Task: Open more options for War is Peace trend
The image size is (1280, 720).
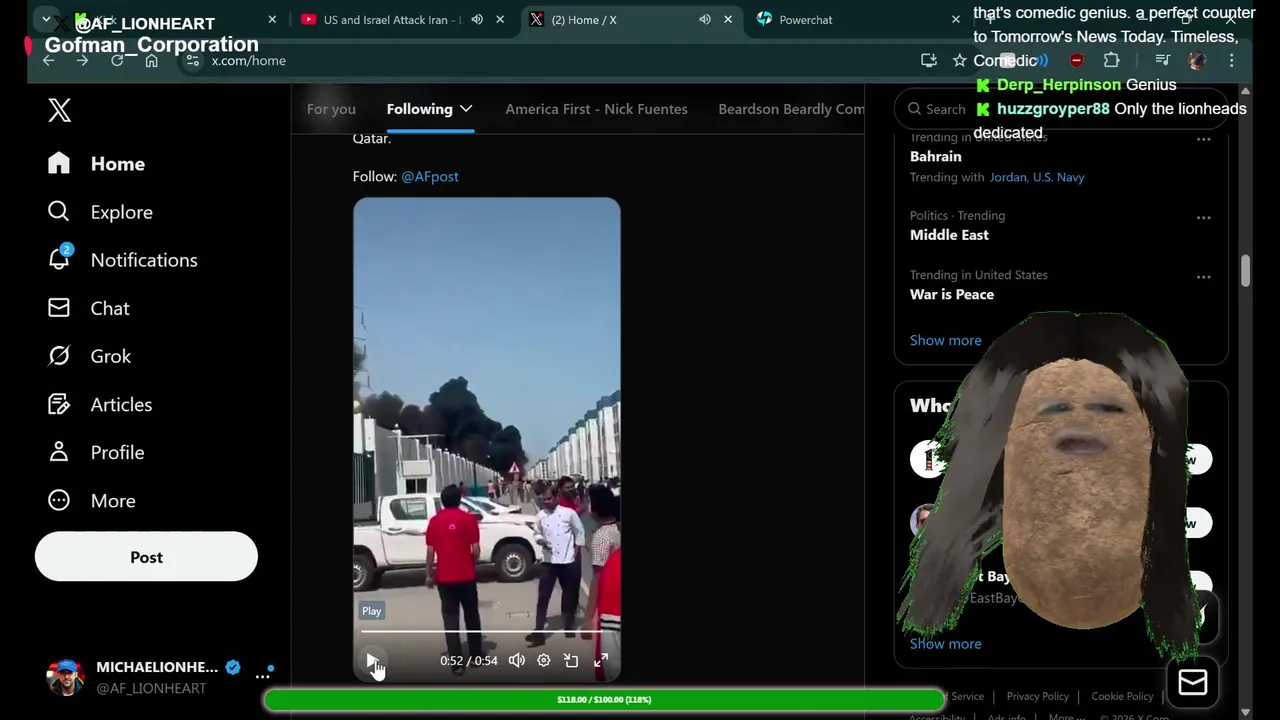Action: click(1204, 276)
